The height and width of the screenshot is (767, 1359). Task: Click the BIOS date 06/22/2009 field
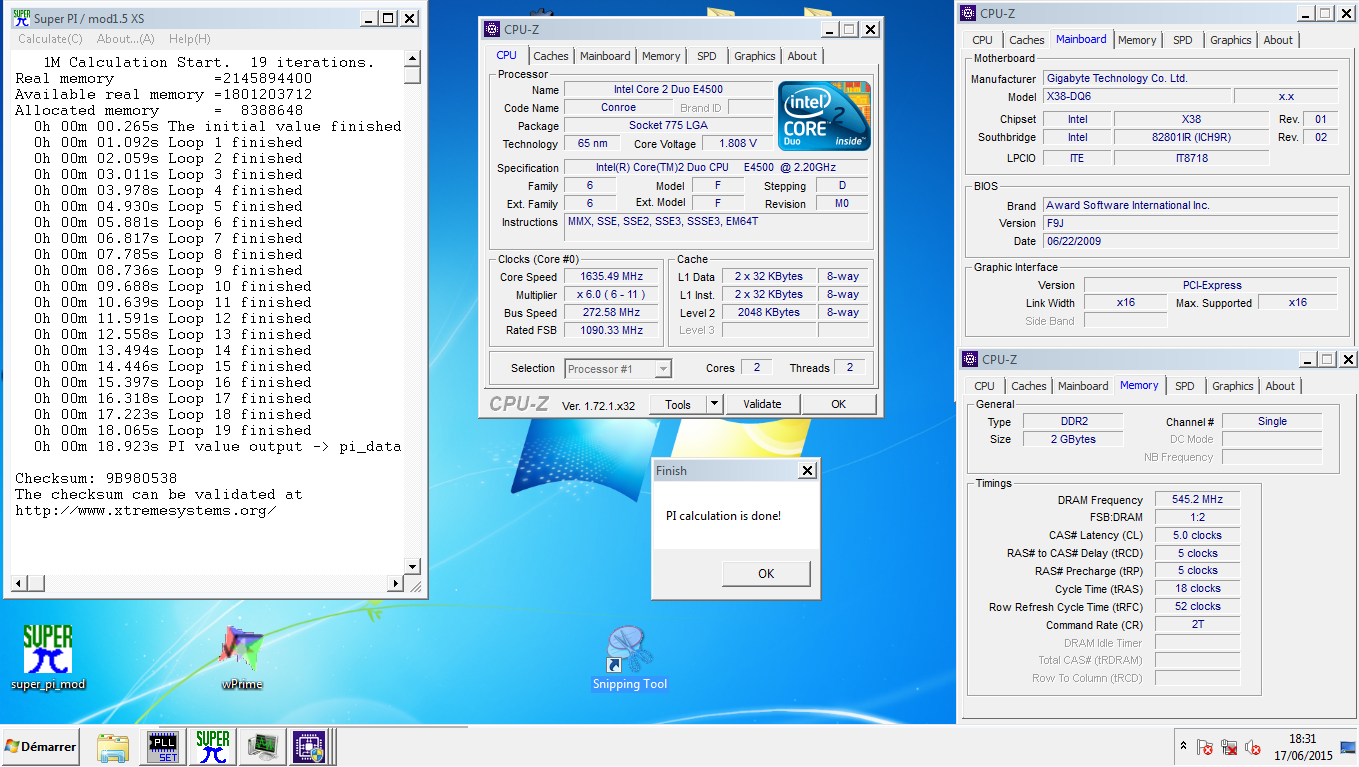[1190, 241]
